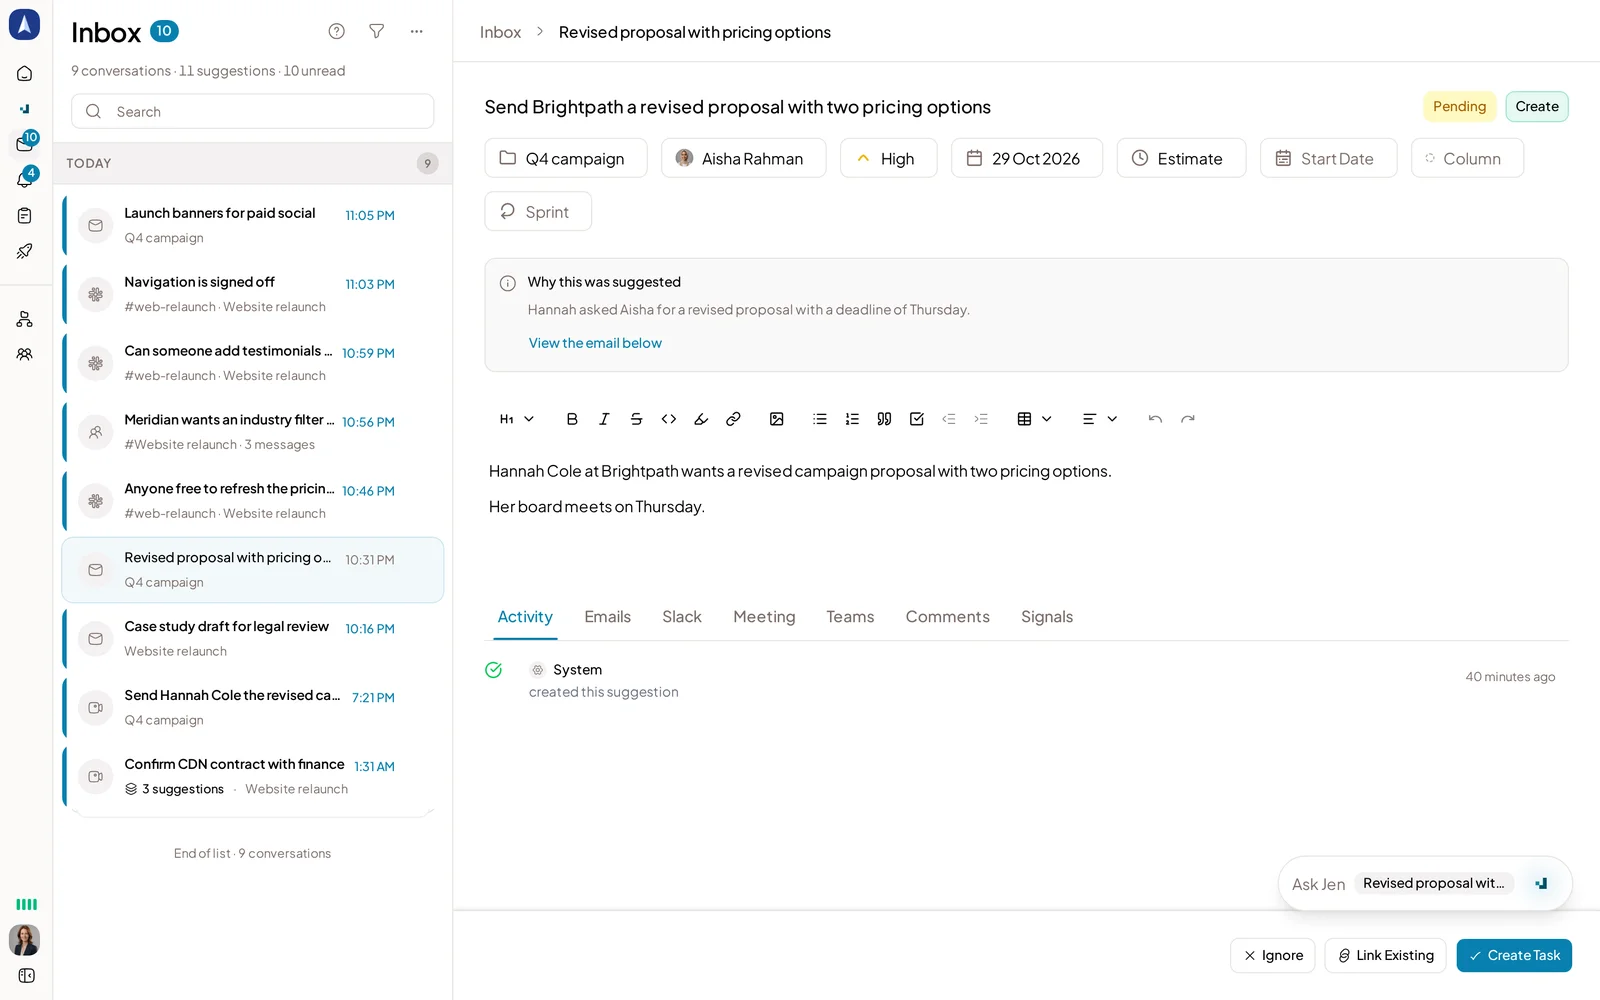Screen dimensions: 1600x1000
Task: Open the home icon in sidebar
Action: (25, 73)
